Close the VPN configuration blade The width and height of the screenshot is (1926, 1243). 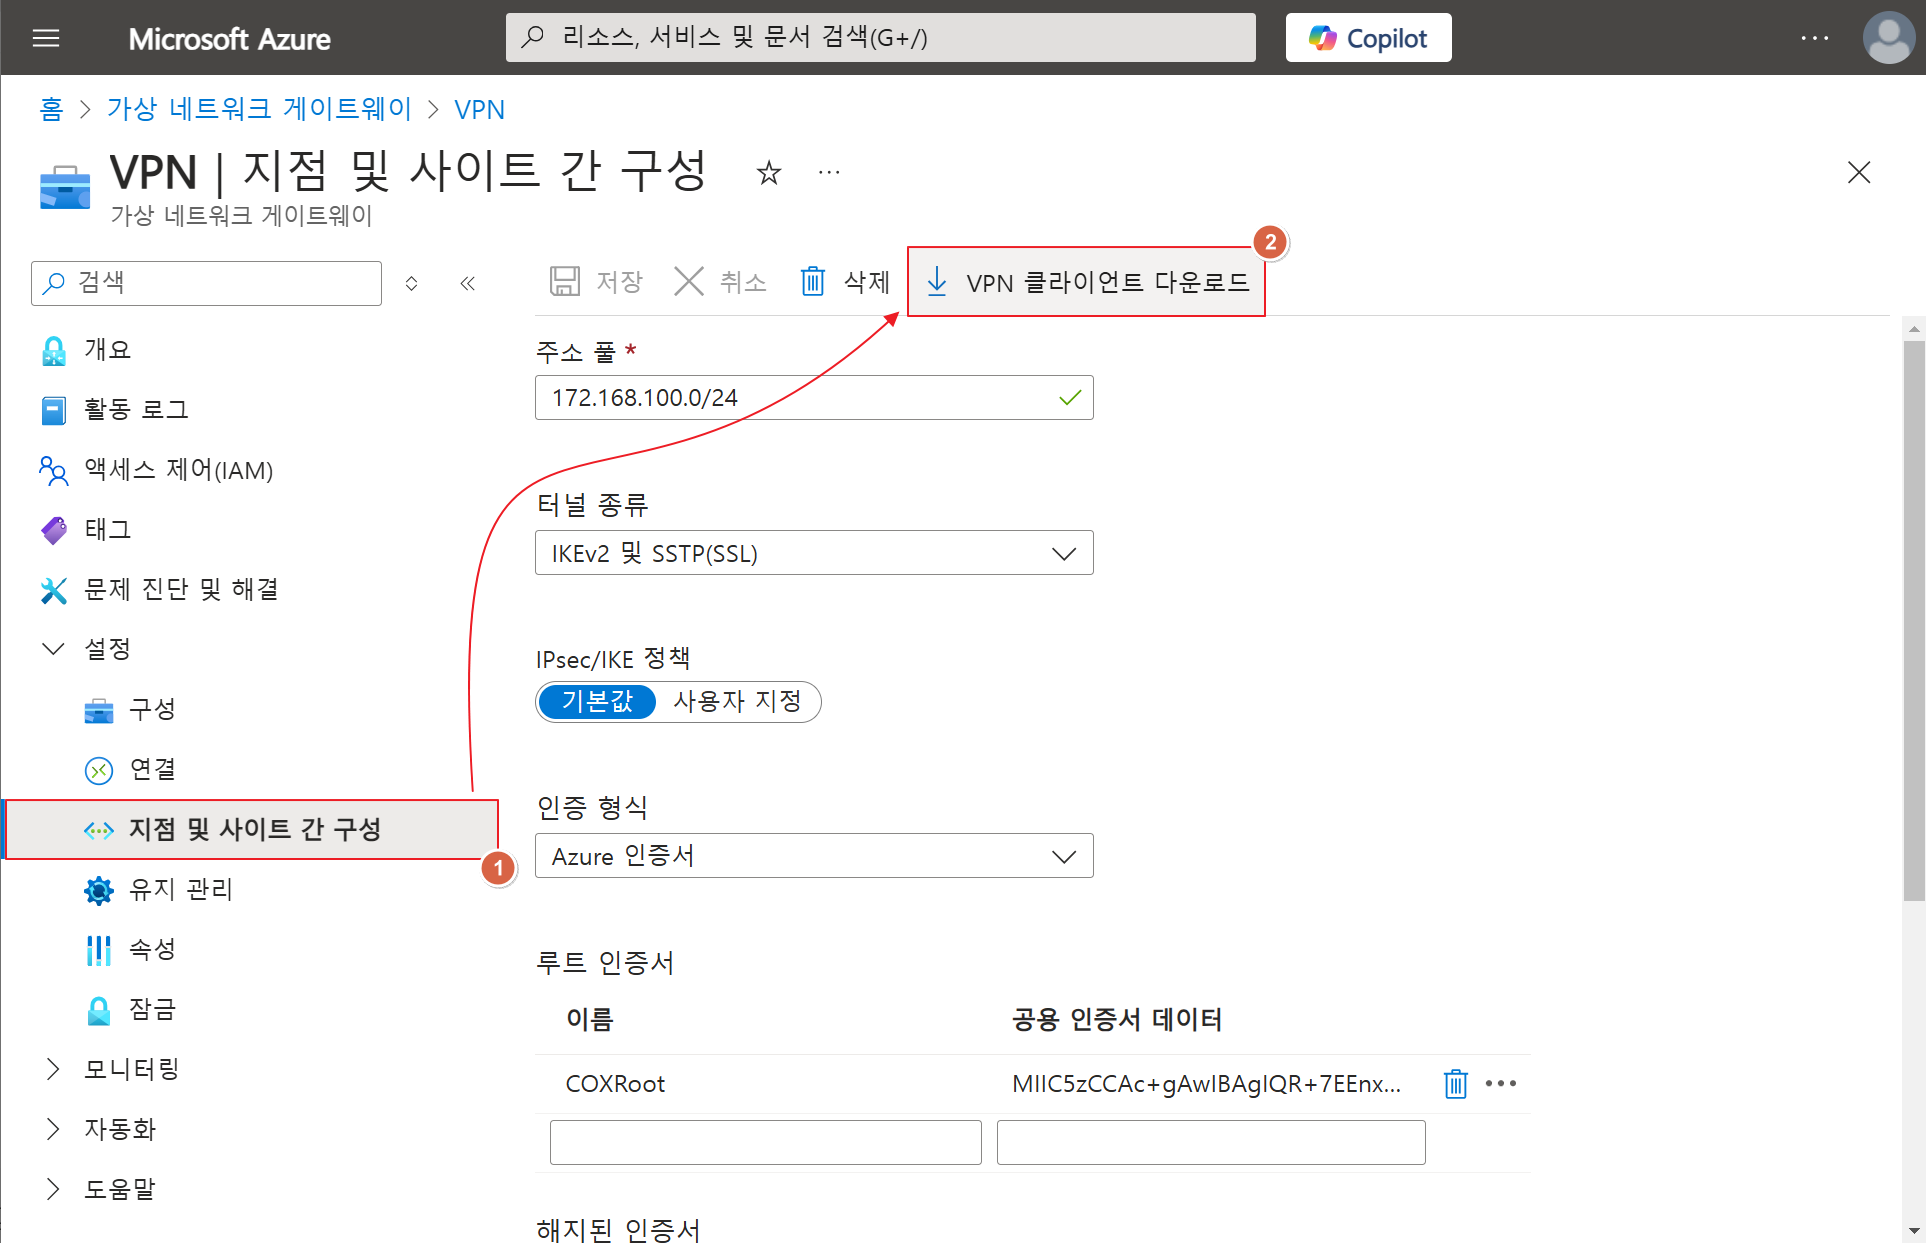click(x=1858, y=172)
